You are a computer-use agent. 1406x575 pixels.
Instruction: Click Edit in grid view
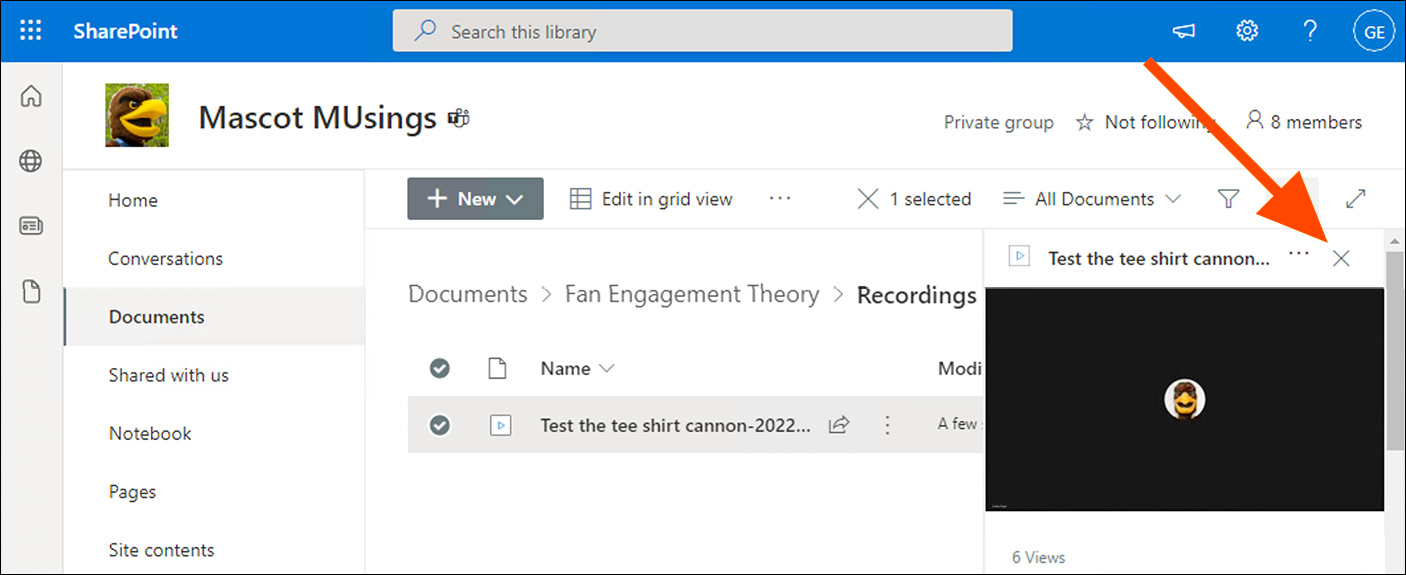tap(651, 199)
